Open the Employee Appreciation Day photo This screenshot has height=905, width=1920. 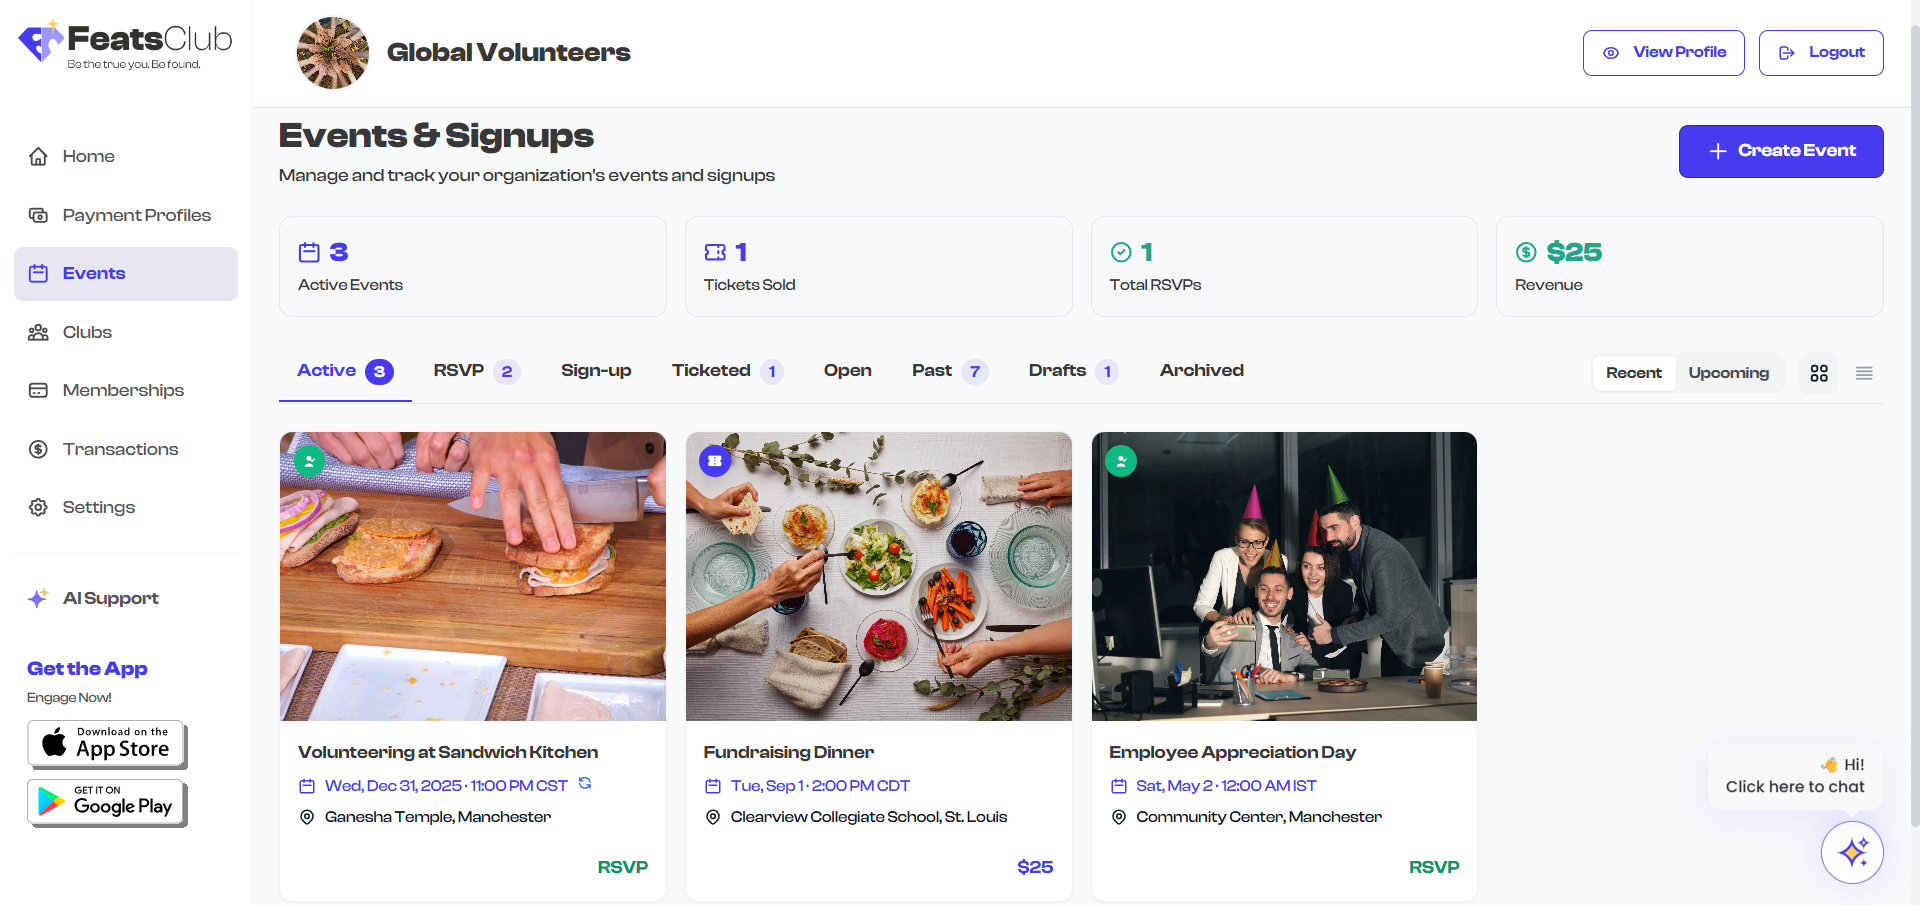1284,576
